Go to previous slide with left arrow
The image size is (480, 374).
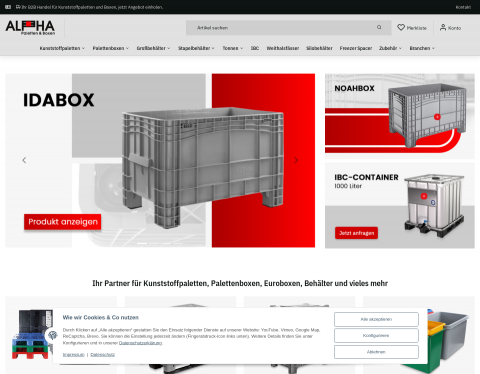pyautogui.click(x=24, y=160)
